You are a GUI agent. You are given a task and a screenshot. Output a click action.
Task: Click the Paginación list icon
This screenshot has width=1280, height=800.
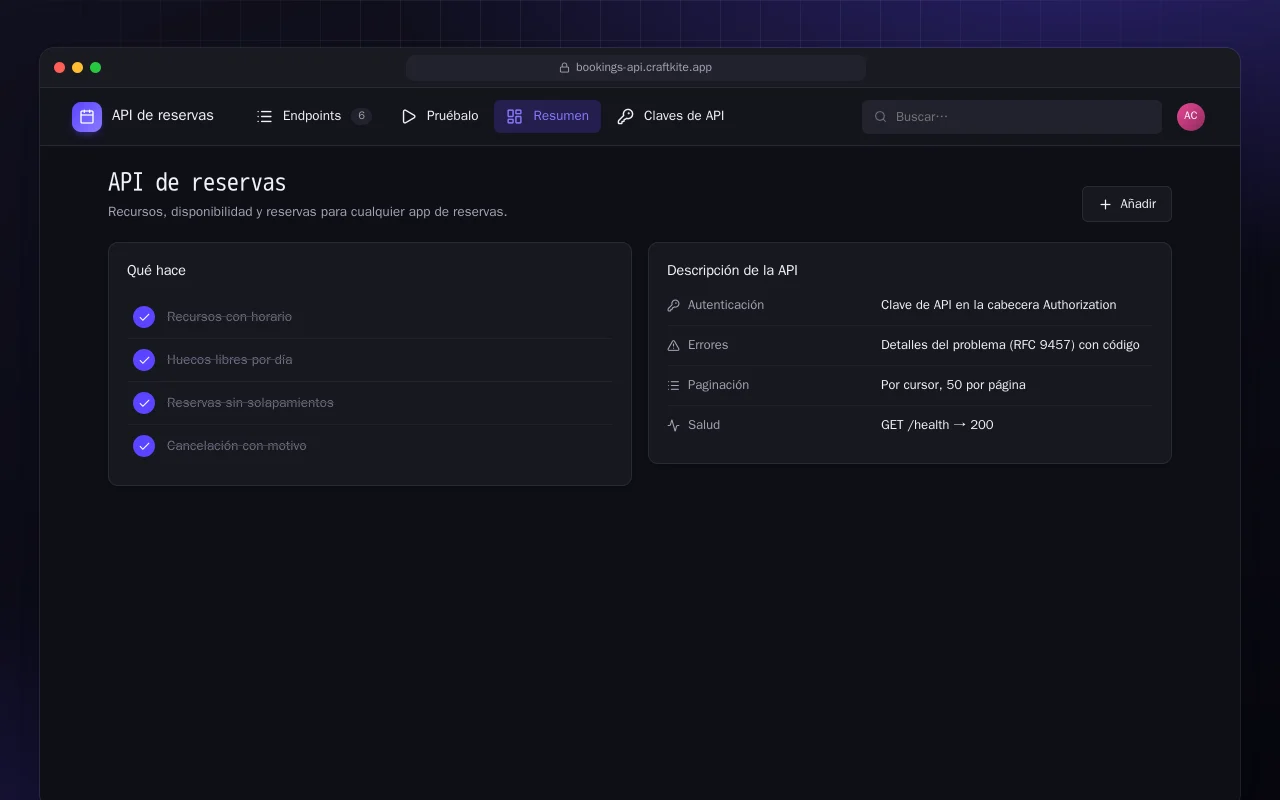pyautogui.click(x=673, y=385)
